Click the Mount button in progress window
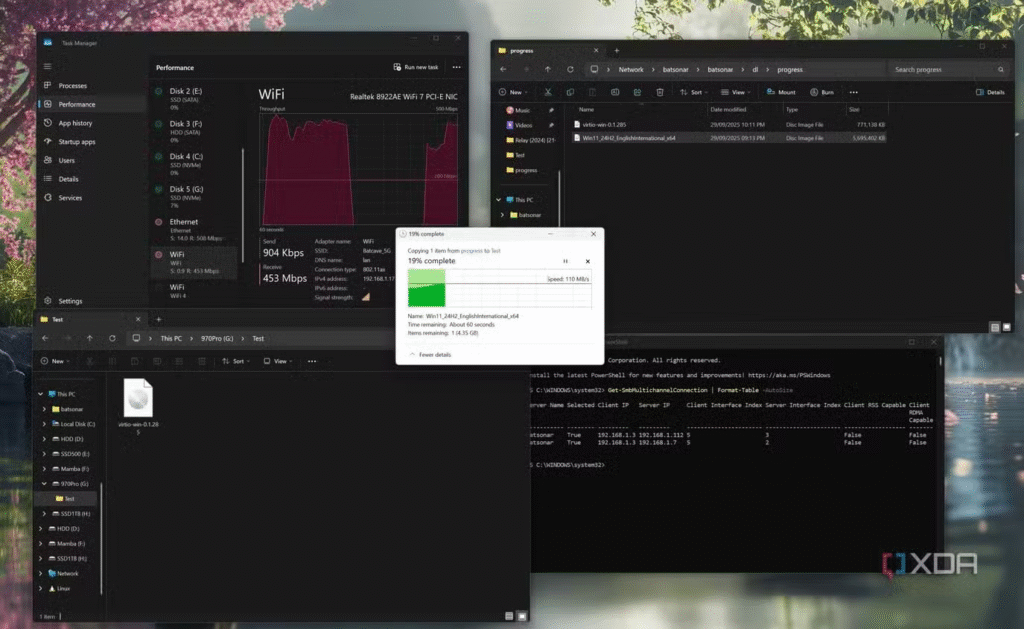 tap(781, 92)
